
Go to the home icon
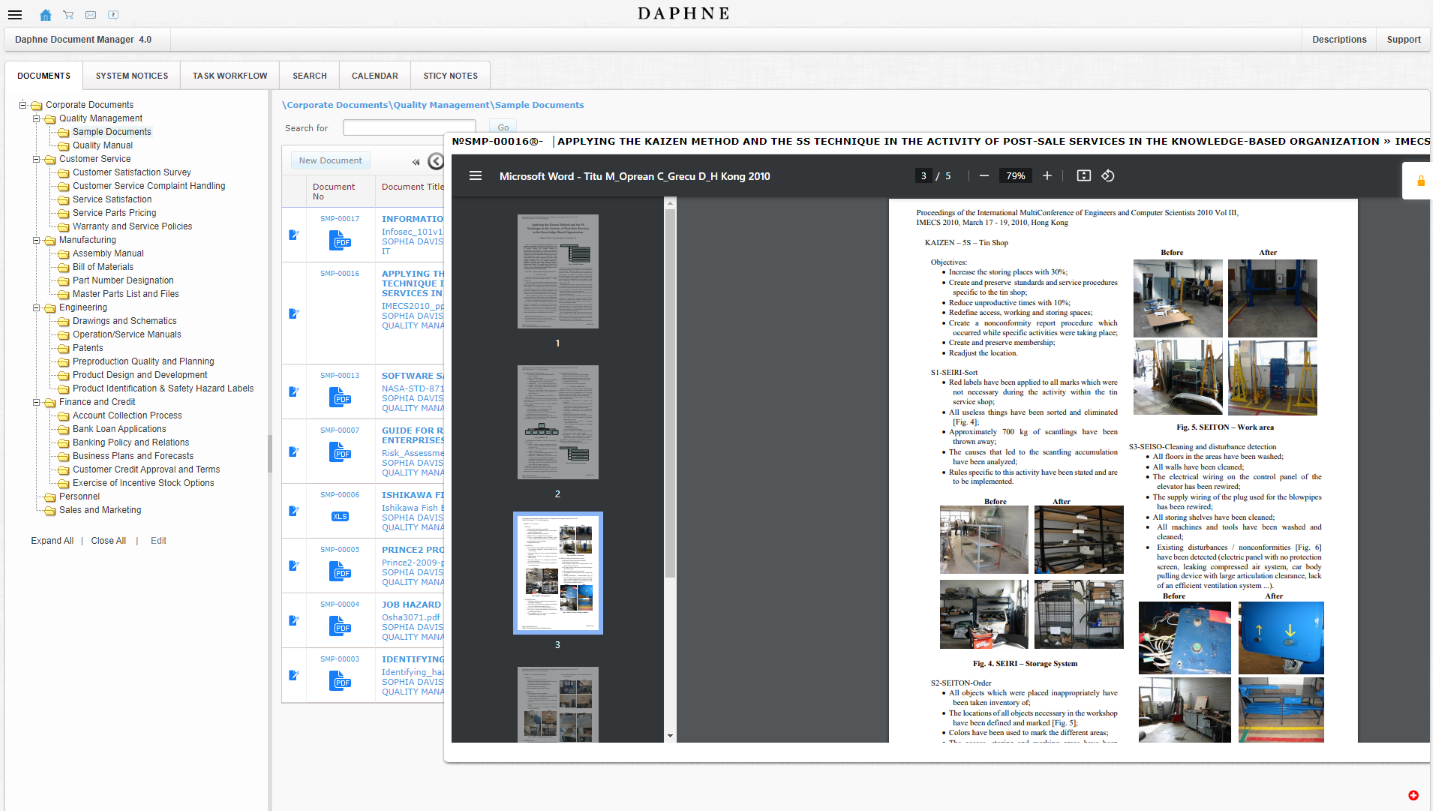pos(46,15)
